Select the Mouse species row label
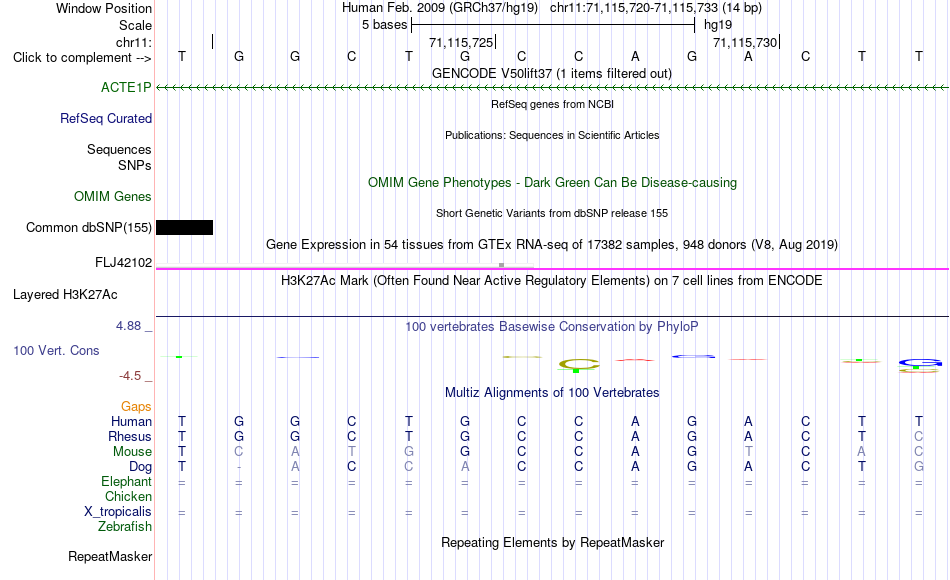The image size is (950, 580). pyautogui.click(x=132, y=452)
